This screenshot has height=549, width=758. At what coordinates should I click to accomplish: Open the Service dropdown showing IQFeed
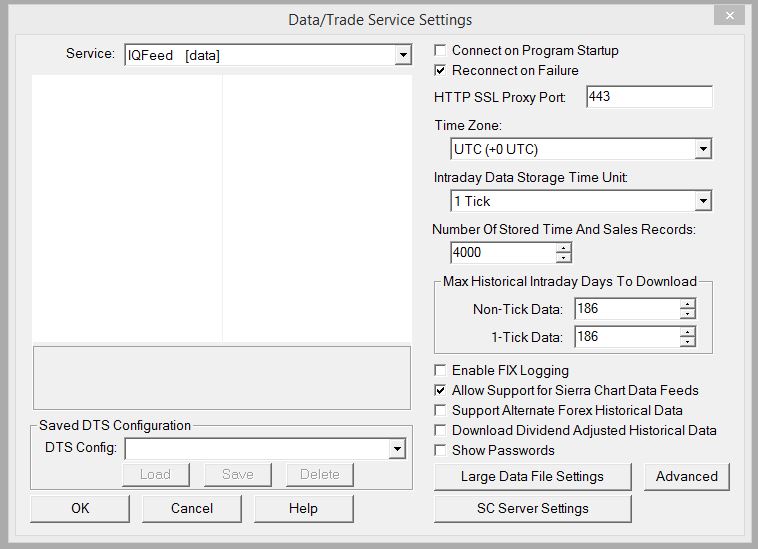pyautogui.click(x=402, y=56)
